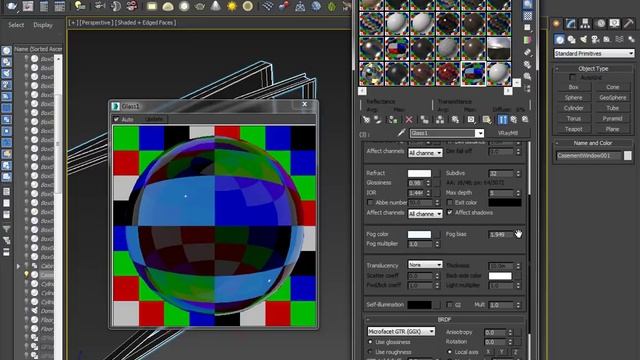This screenshot has width=640, height=360.
Task: Click the Torus primitive button
Action: point(573,118)
